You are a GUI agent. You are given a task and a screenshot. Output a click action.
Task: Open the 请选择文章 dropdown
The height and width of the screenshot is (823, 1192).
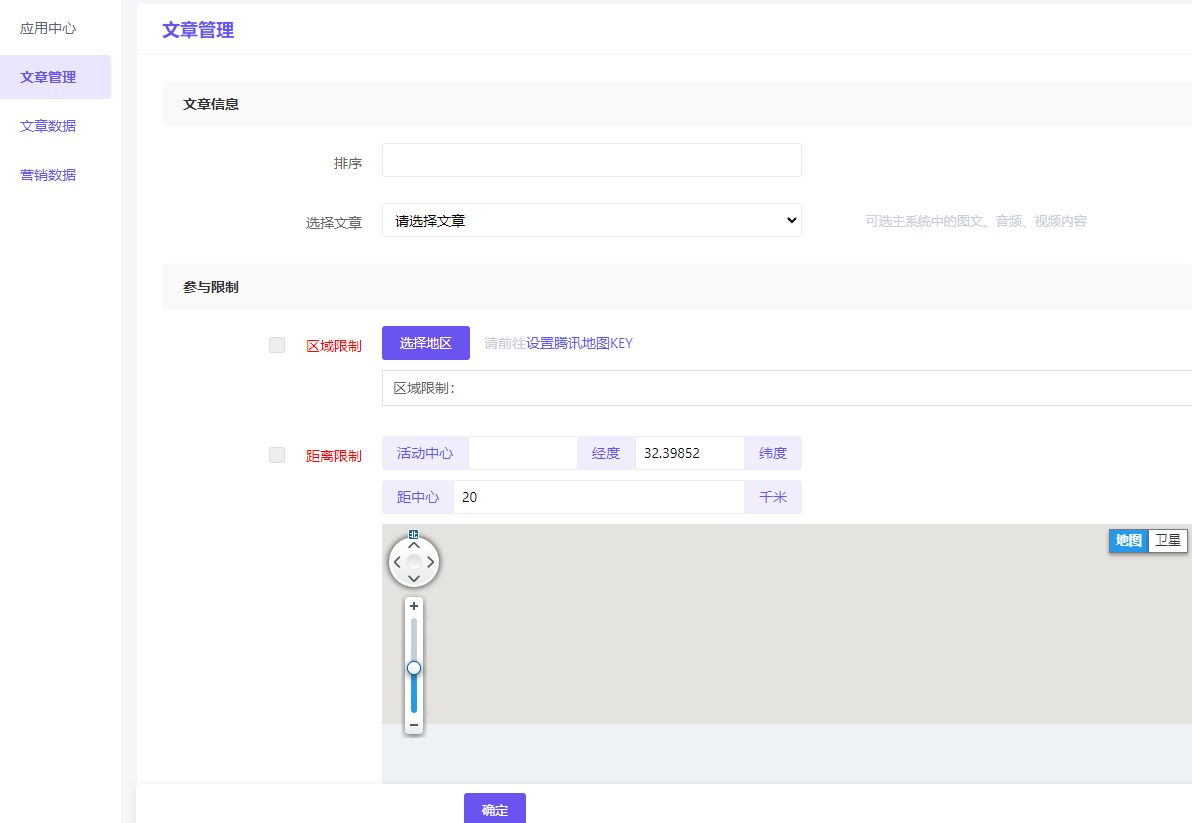pyautogui.click(x=591, y=220)
